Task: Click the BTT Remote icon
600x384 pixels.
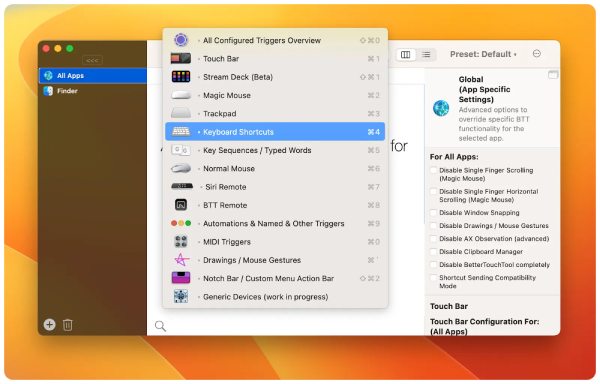Action: point(181,205)
